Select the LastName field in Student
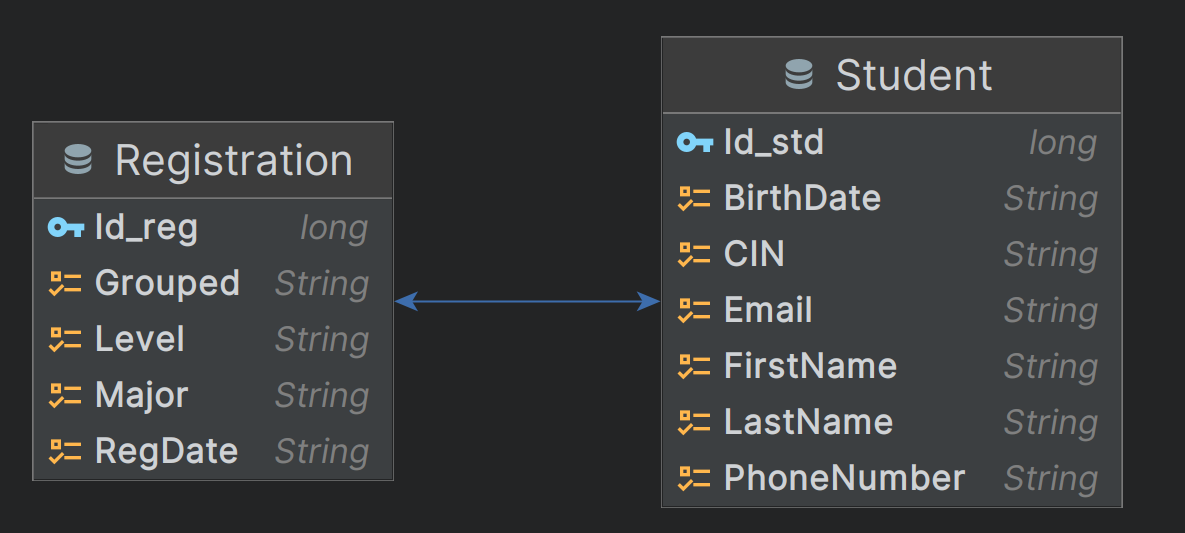Screen dimensions: 1185x533 (808, 422)
